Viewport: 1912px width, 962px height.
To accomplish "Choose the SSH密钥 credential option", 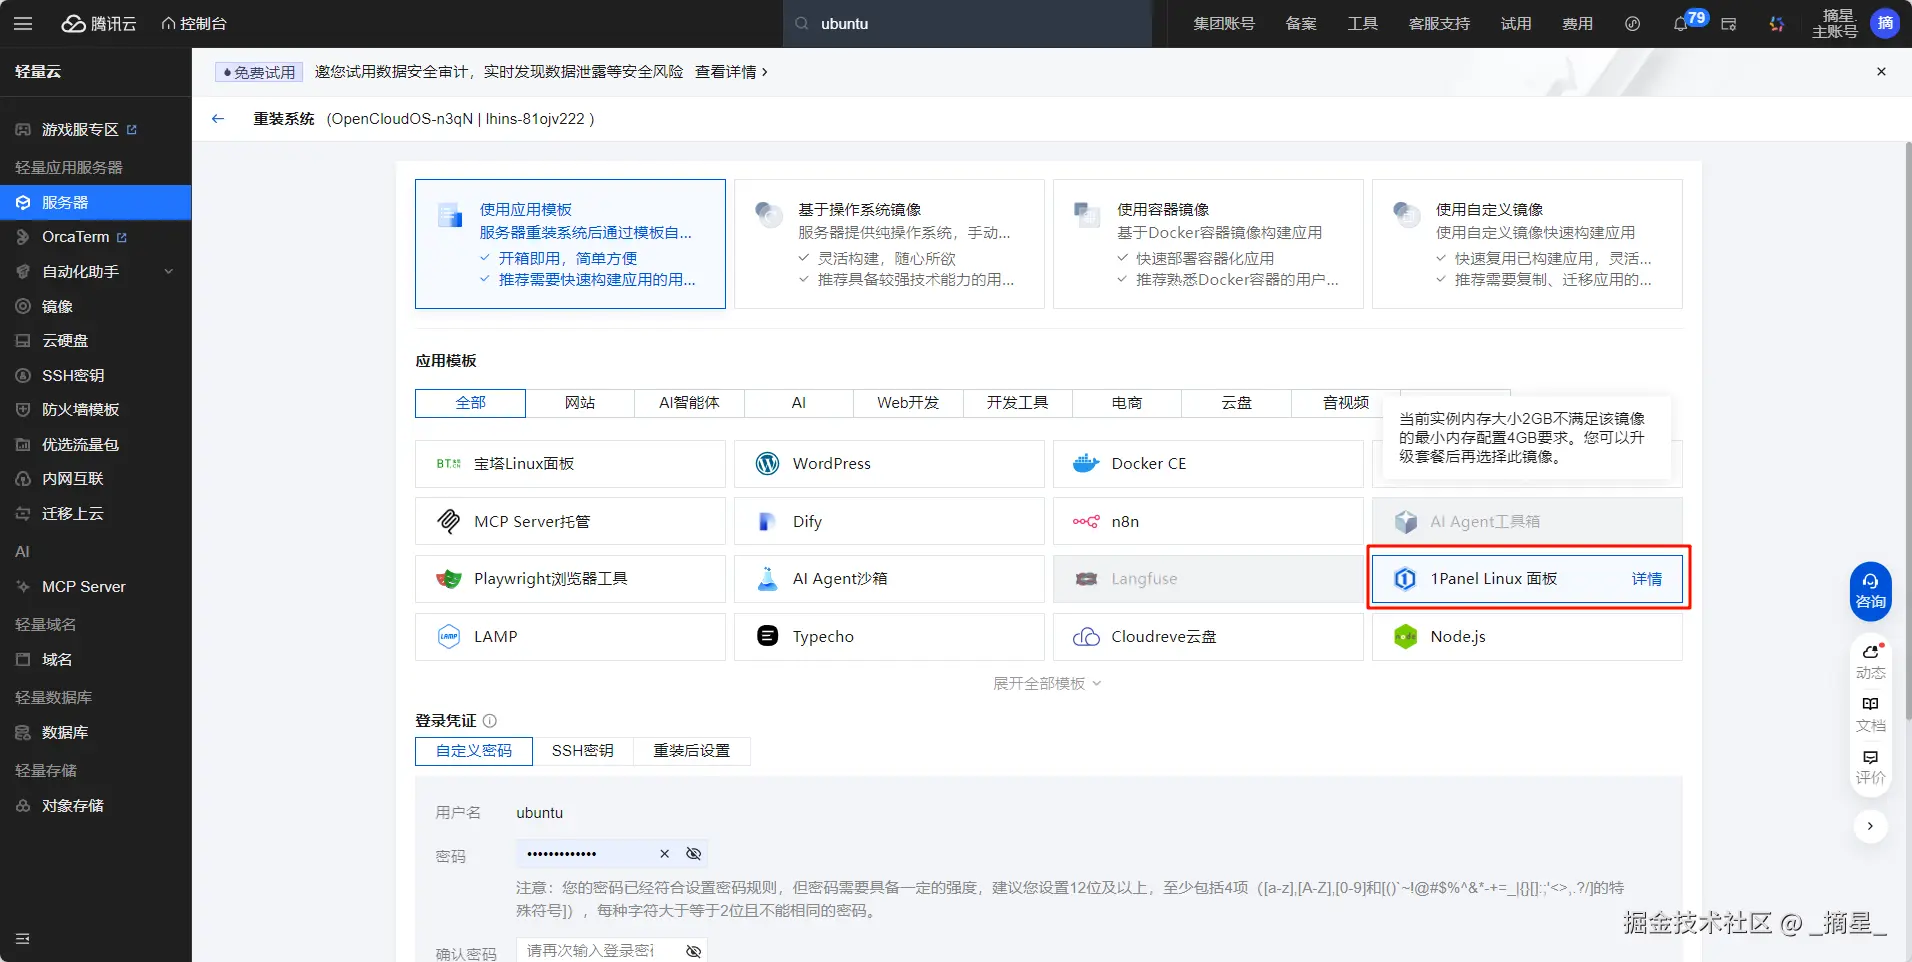I will click(x=582, y=751).
